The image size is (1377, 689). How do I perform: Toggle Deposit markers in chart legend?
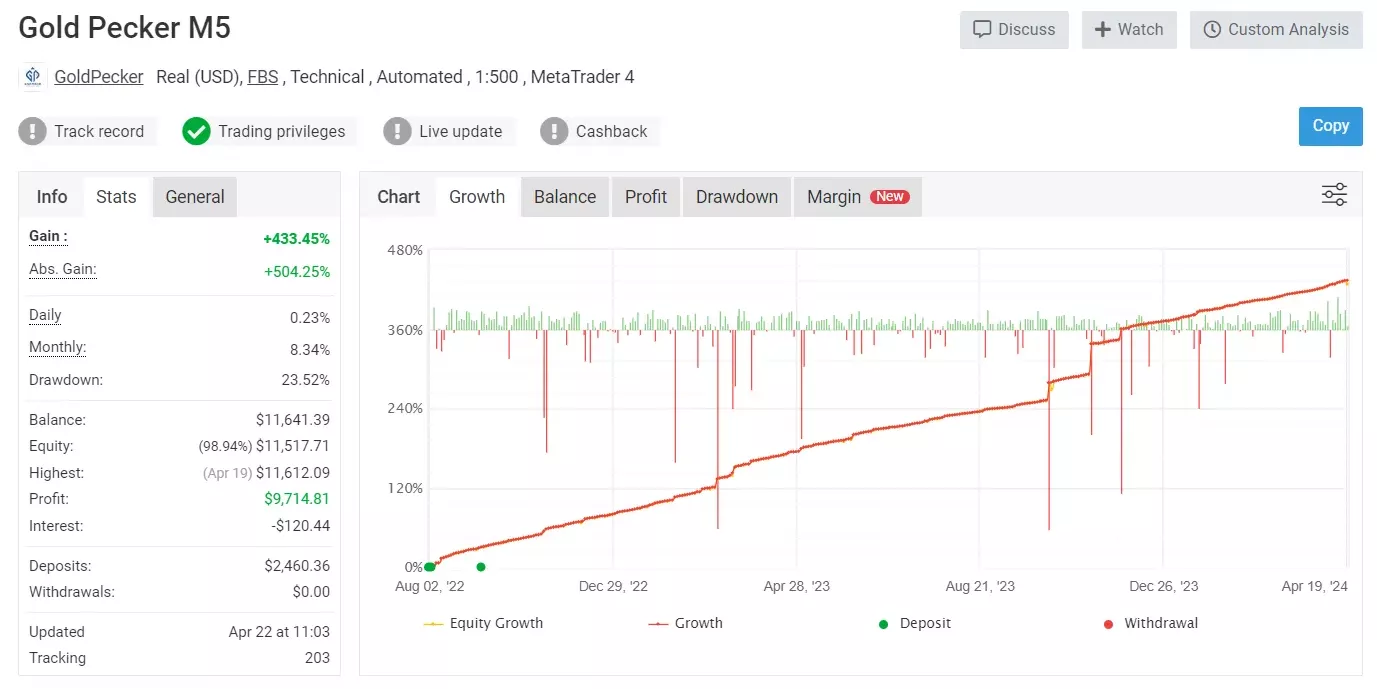[914, 623]
